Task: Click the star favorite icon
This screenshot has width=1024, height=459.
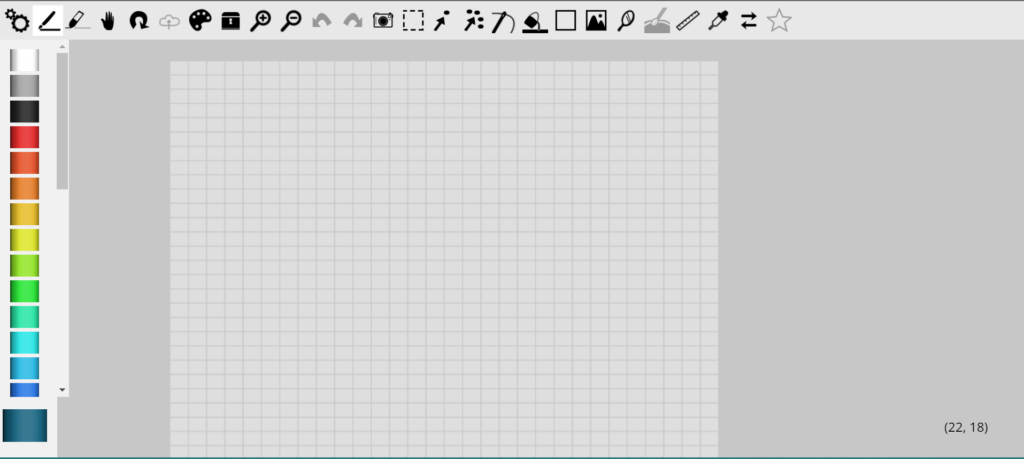Action: [779, 21]
